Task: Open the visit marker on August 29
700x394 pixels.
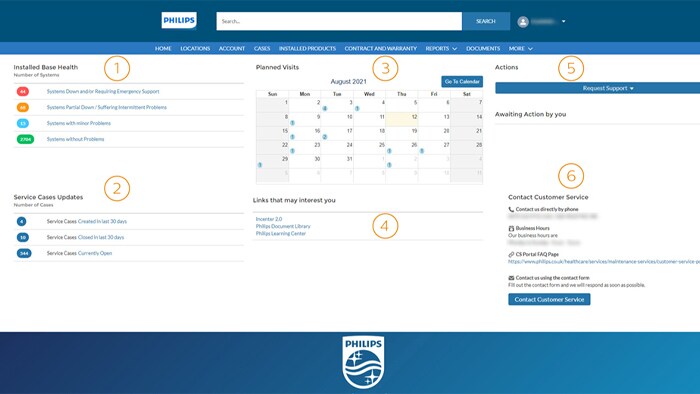Action: [x=260, y=165]
